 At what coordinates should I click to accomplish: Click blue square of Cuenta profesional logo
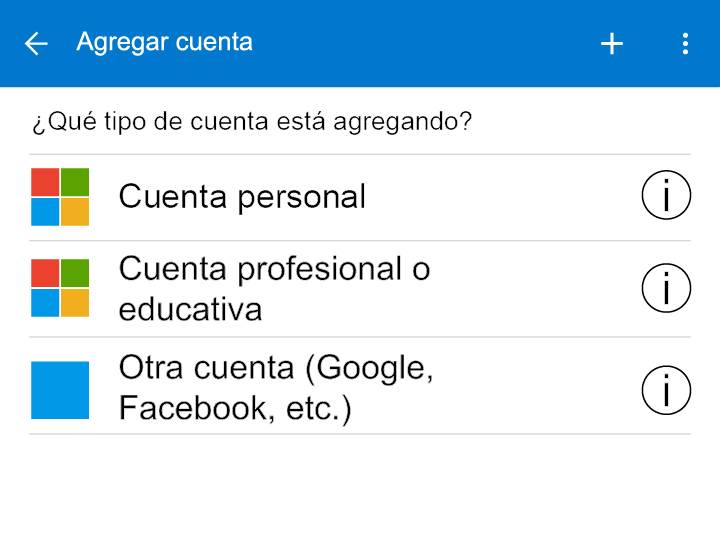click(x=45, y=303)
